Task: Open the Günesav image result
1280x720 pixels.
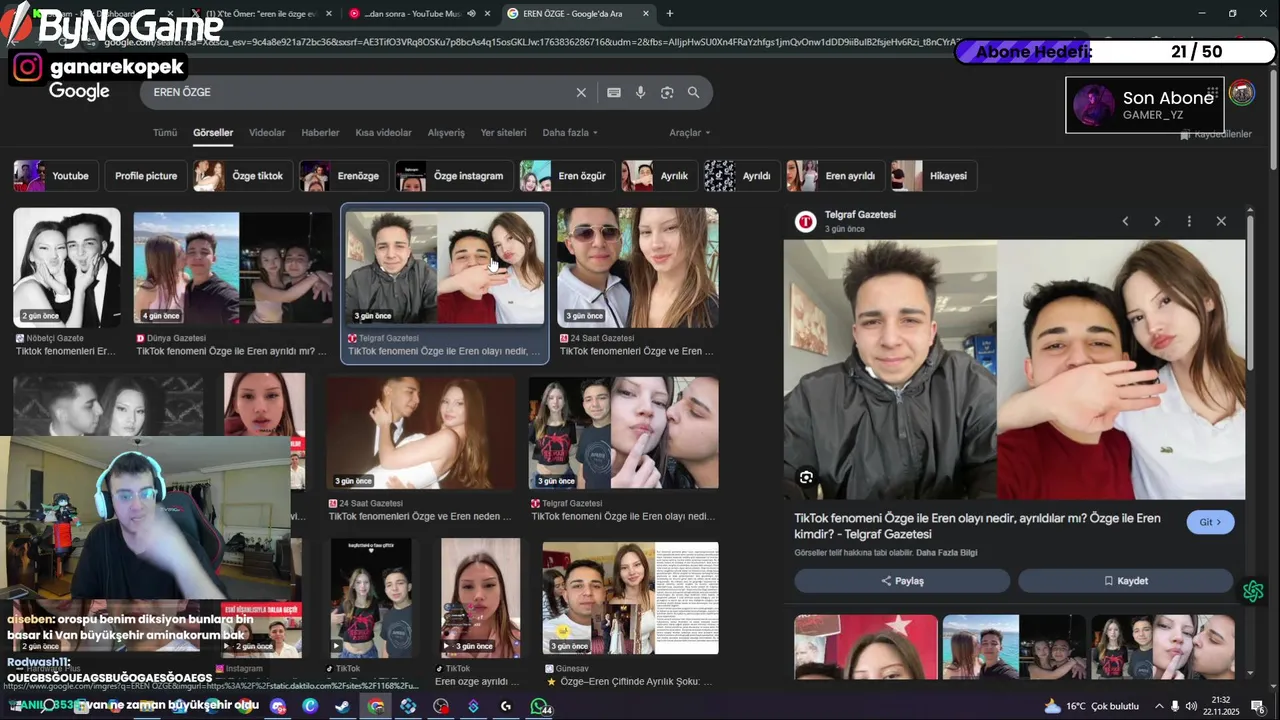Action: click(630, 598)
